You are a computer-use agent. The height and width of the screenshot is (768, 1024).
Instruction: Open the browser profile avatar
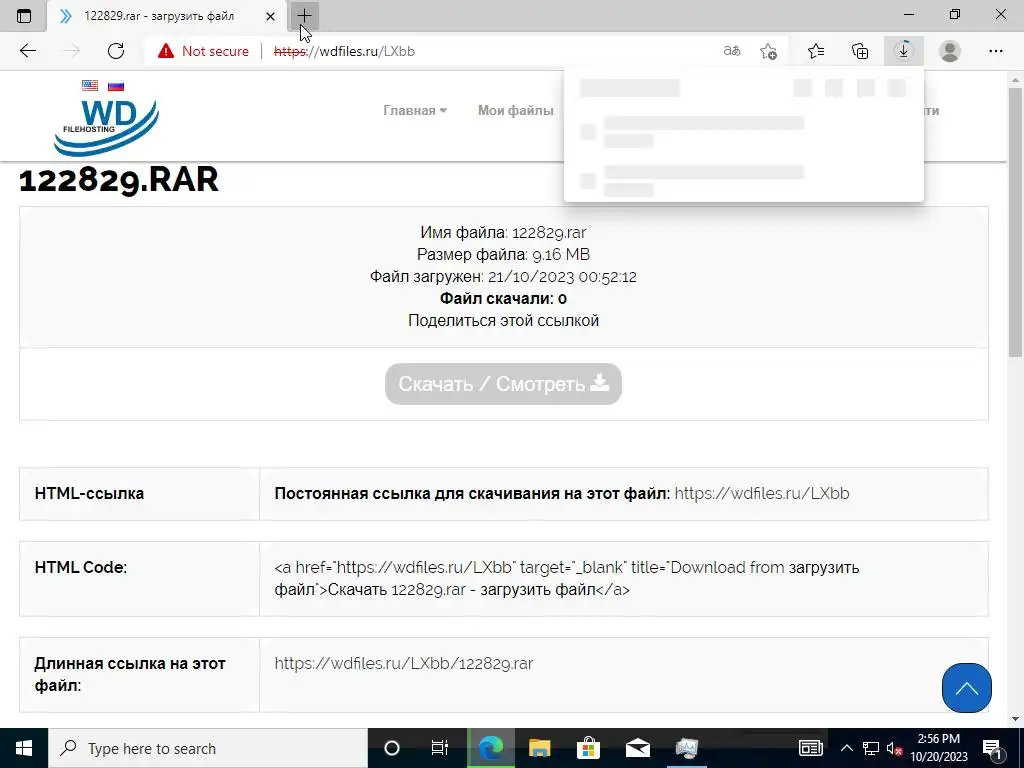coord(950,51)
